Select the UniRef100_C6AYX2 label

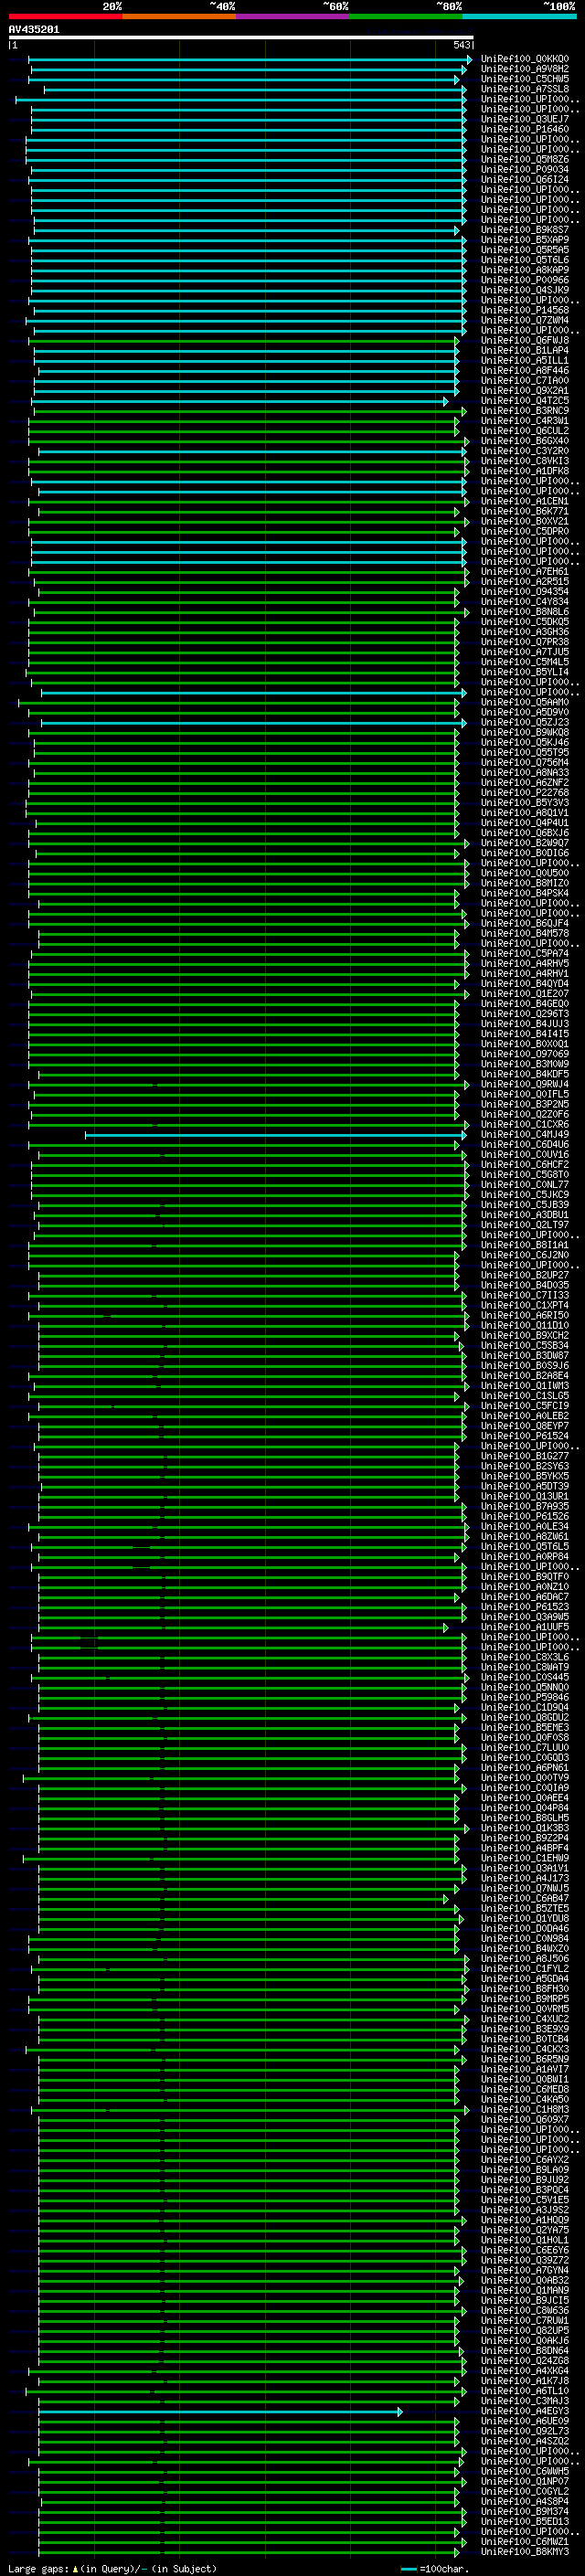(524, 2159)
